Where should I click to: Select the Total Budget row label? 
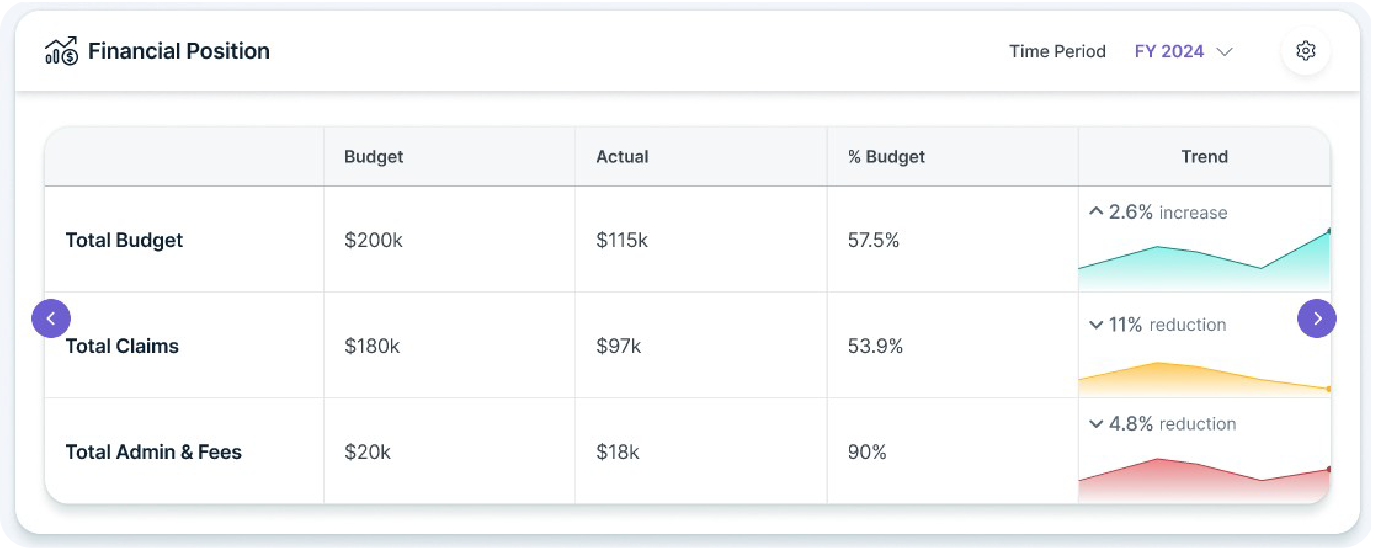point(124,240)
